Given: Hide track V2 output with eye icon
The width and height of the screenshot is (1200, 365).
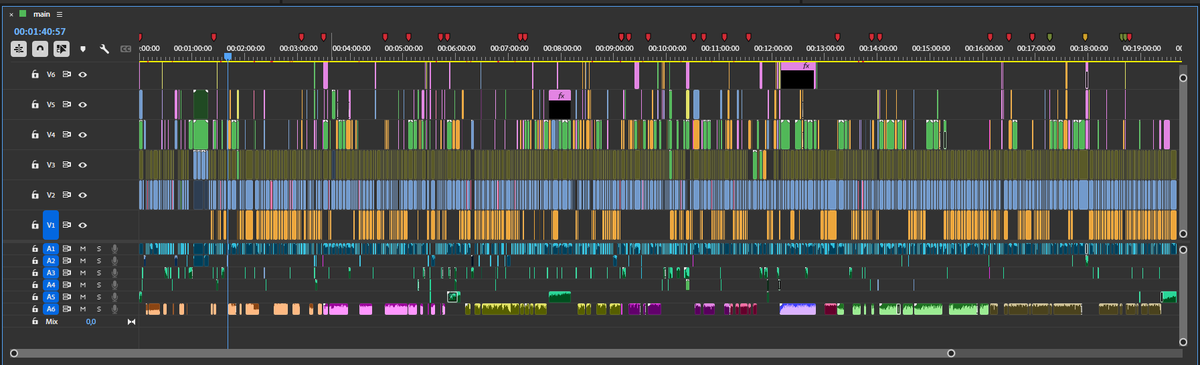Looking at the screenshot, I should tap(84, 194).
